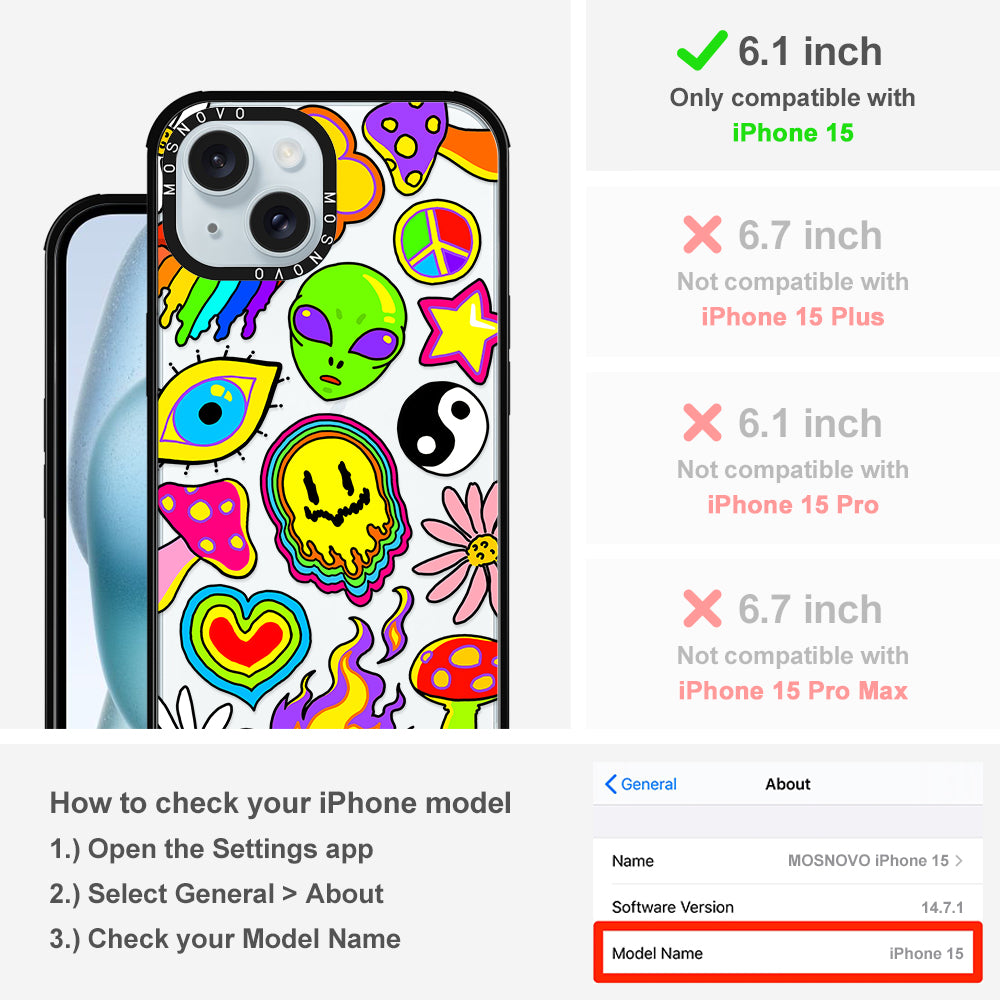The width and height of the screenshot is (1000, 1000).
Task: Select the Software Version row
Action: click(788, 907)
